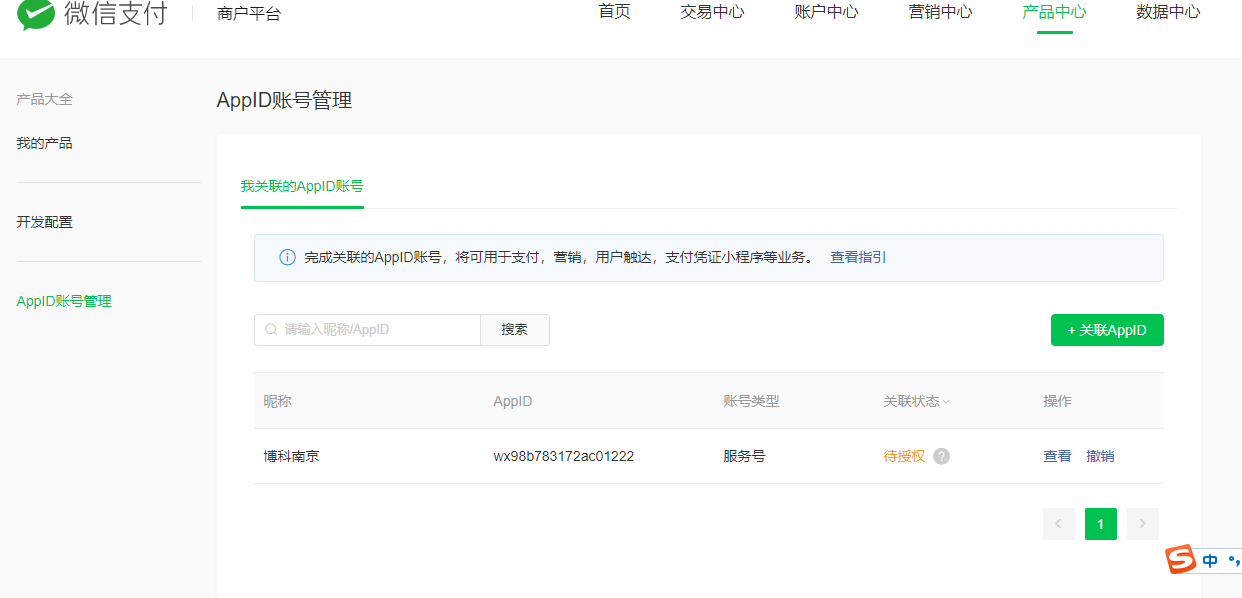The width and height of the screenshot is (1242, 598).
Task: Click 撤销 for 博科南京
Action: 1100,456
